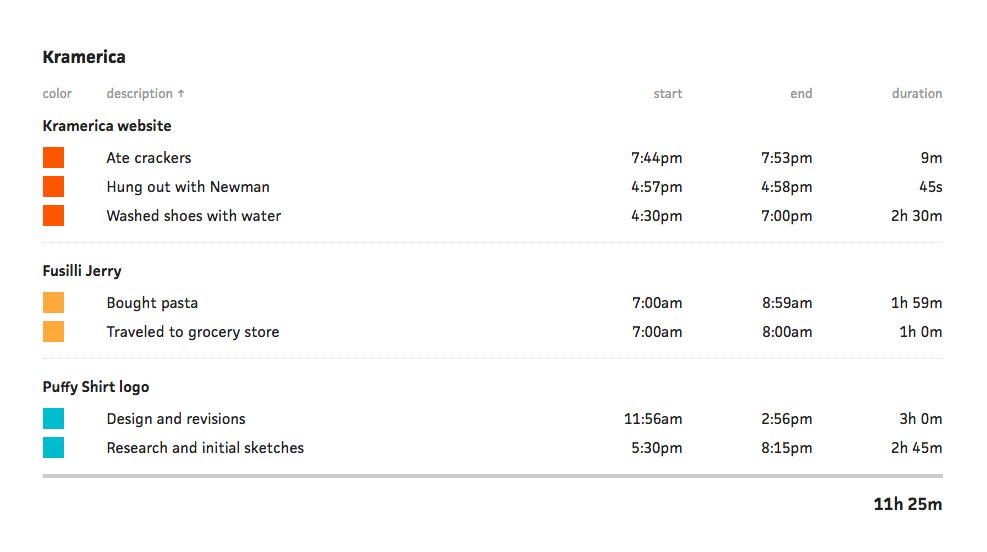Viewport: 987px width, 552px height.
Task: Open the Fusilli Jerry project heading
Action: 82,271
